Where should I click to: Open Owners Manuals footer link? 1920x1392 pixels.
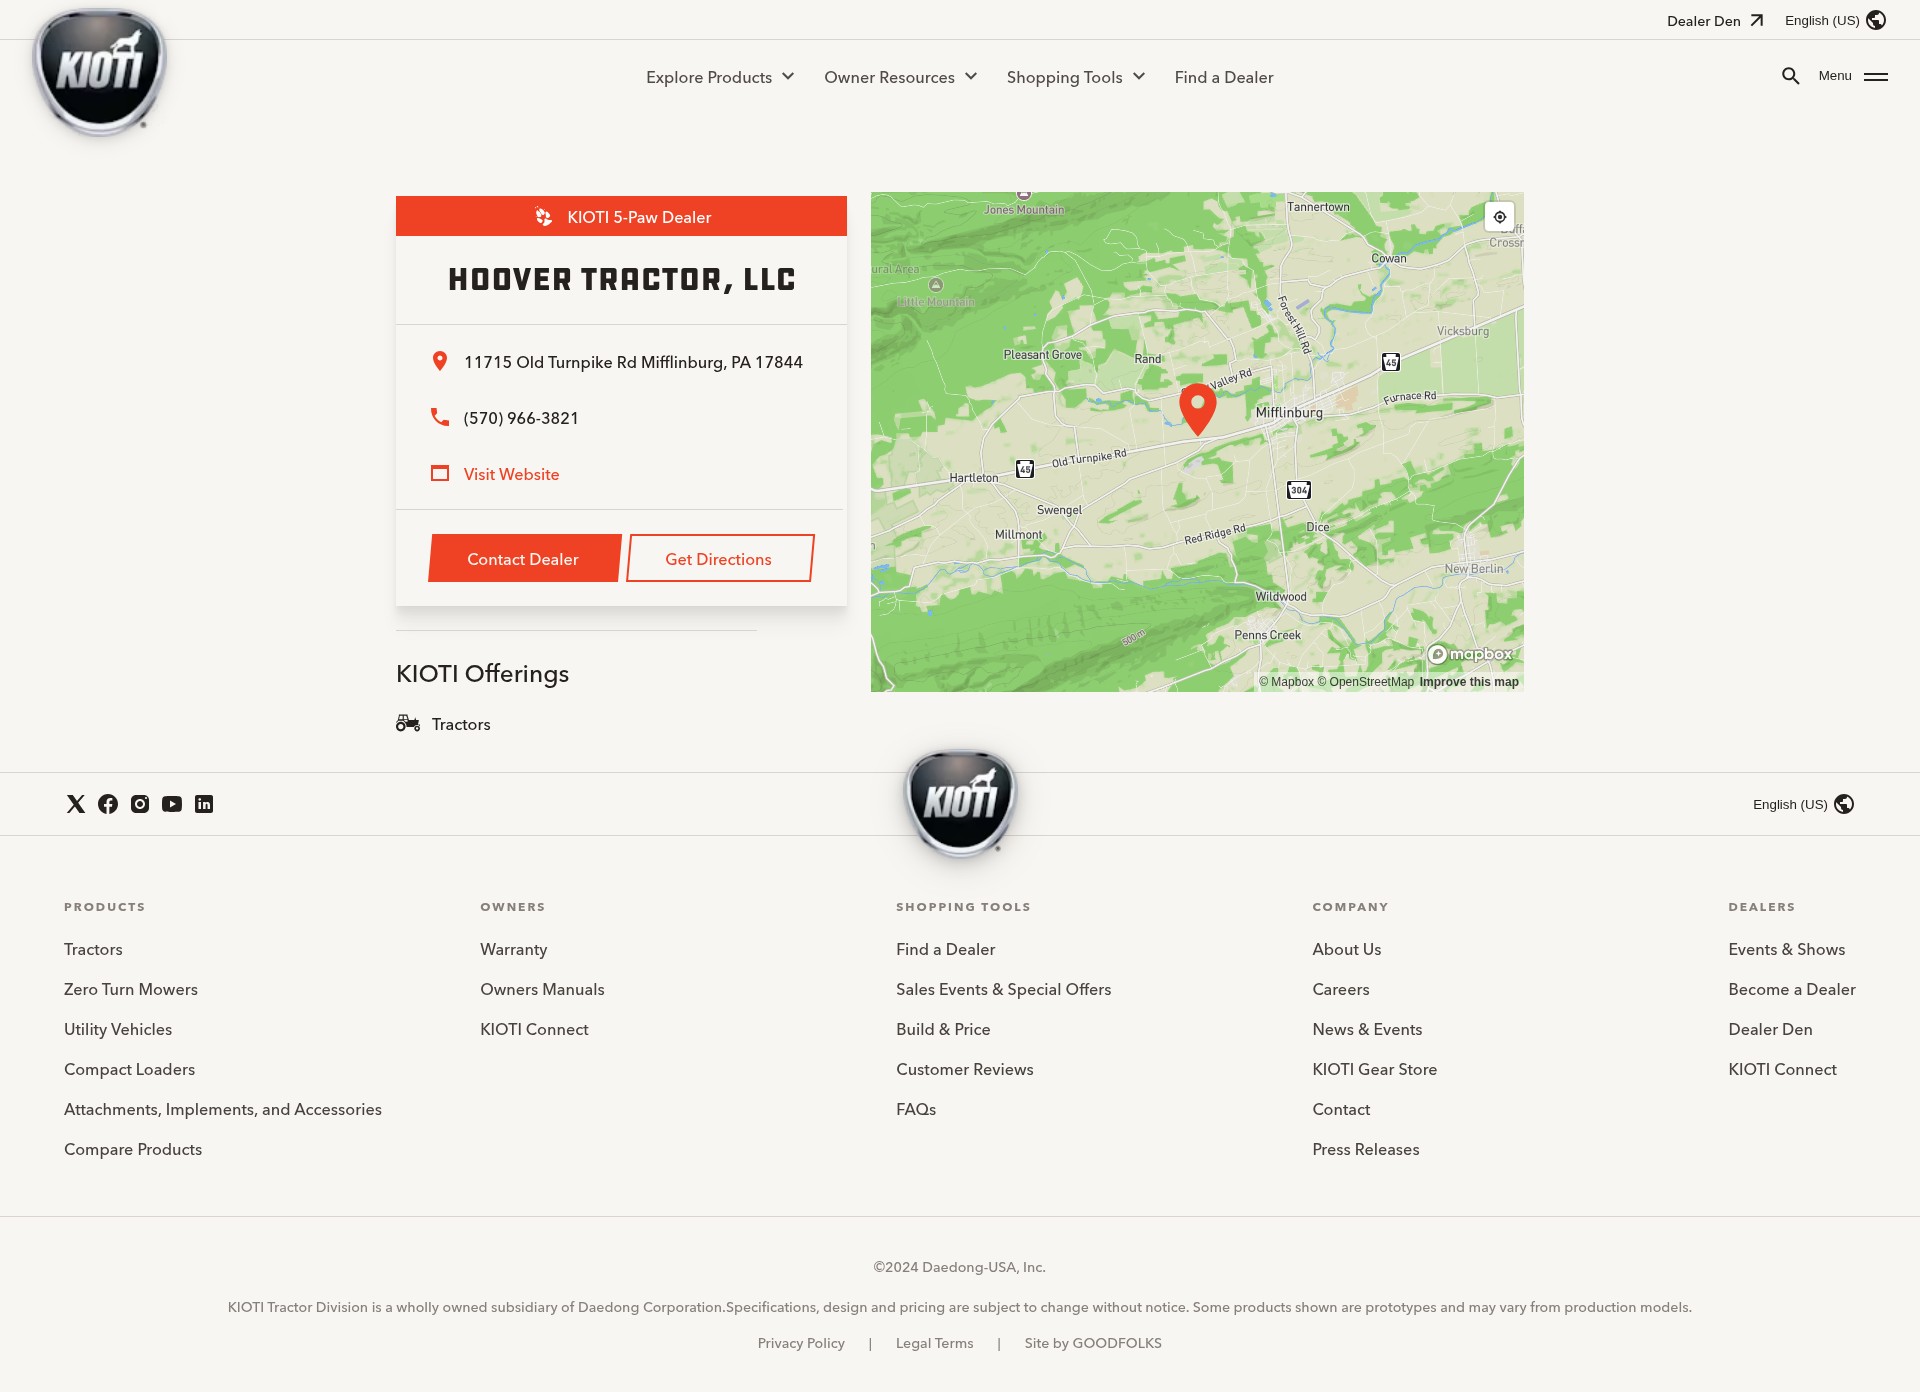pos(542,989)
